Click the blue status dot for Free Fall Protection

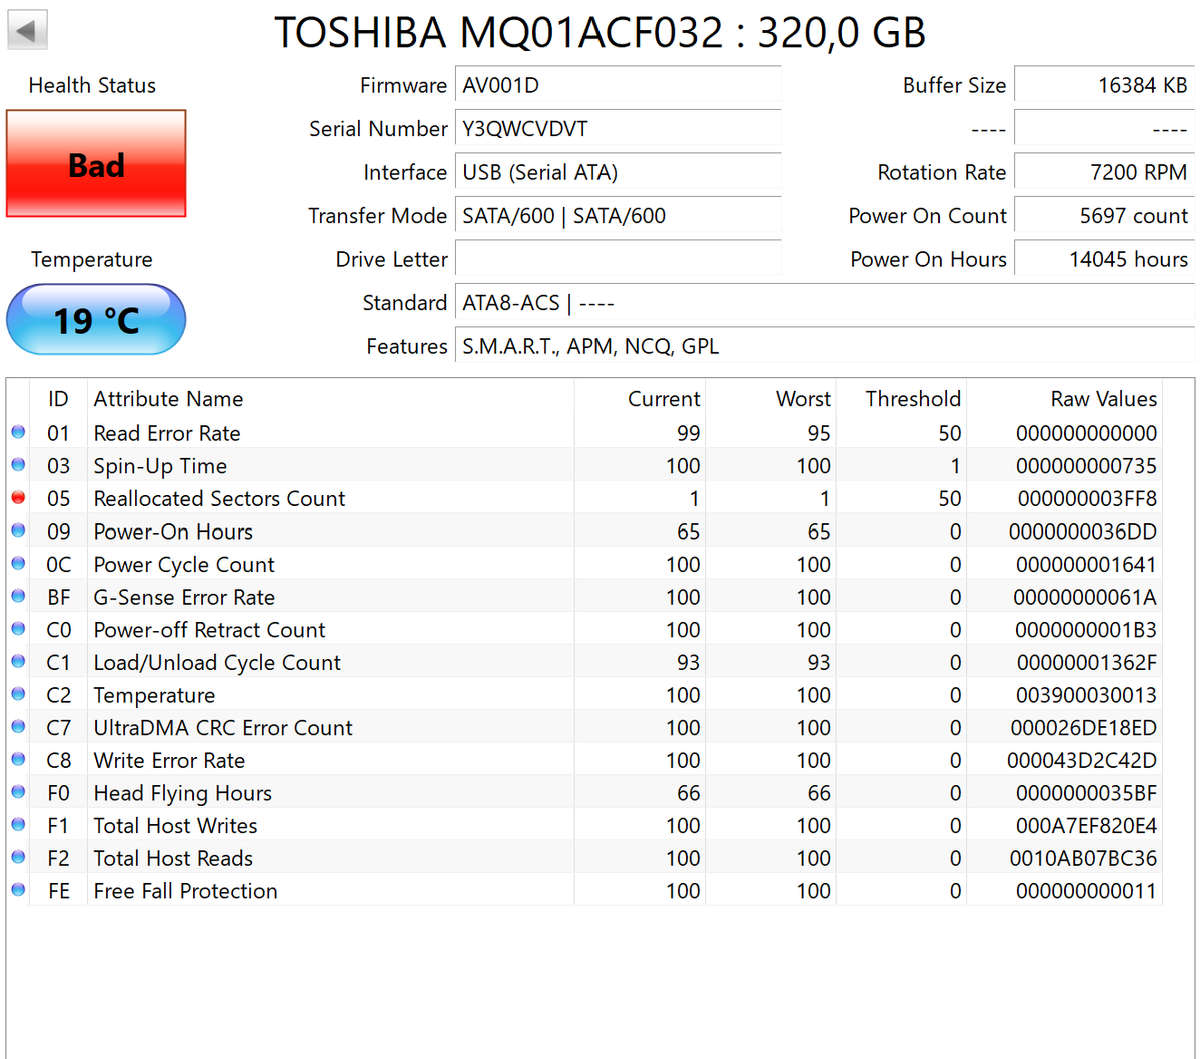[x=18, y=889]
